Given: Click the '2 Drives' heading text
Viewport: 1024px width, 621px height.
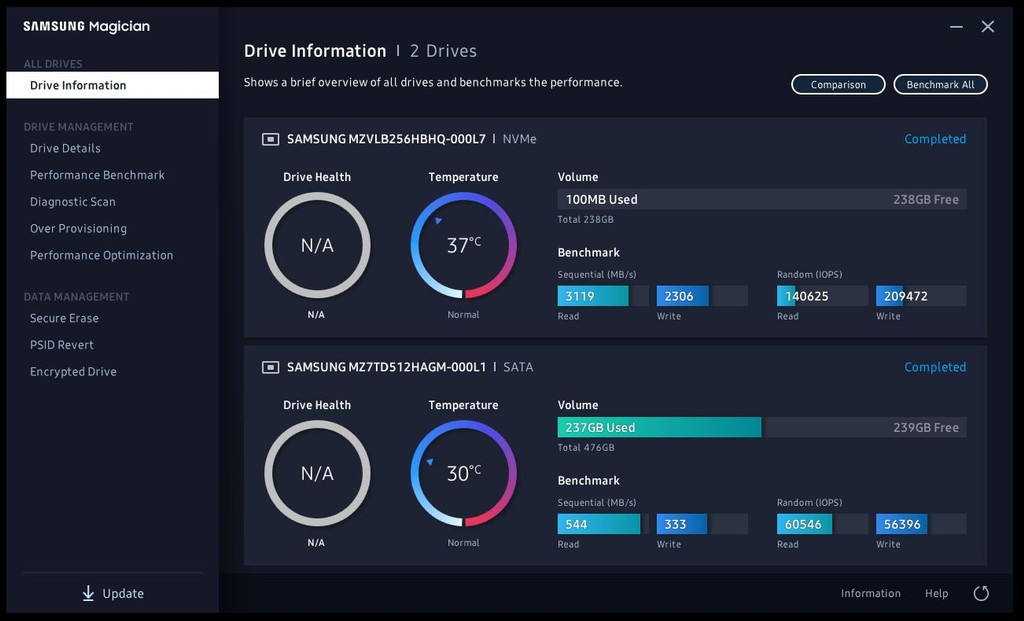Looking at the screenshot, I should (x=443, y=51).
